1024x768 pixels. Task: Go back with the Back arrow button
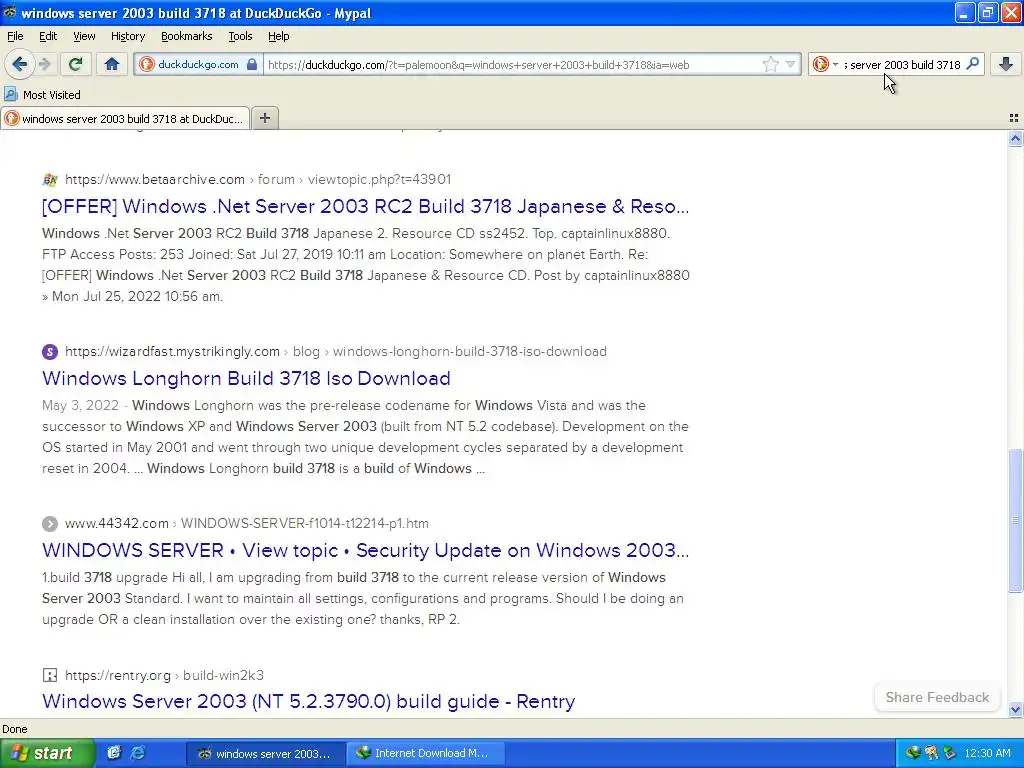[20, 64]
